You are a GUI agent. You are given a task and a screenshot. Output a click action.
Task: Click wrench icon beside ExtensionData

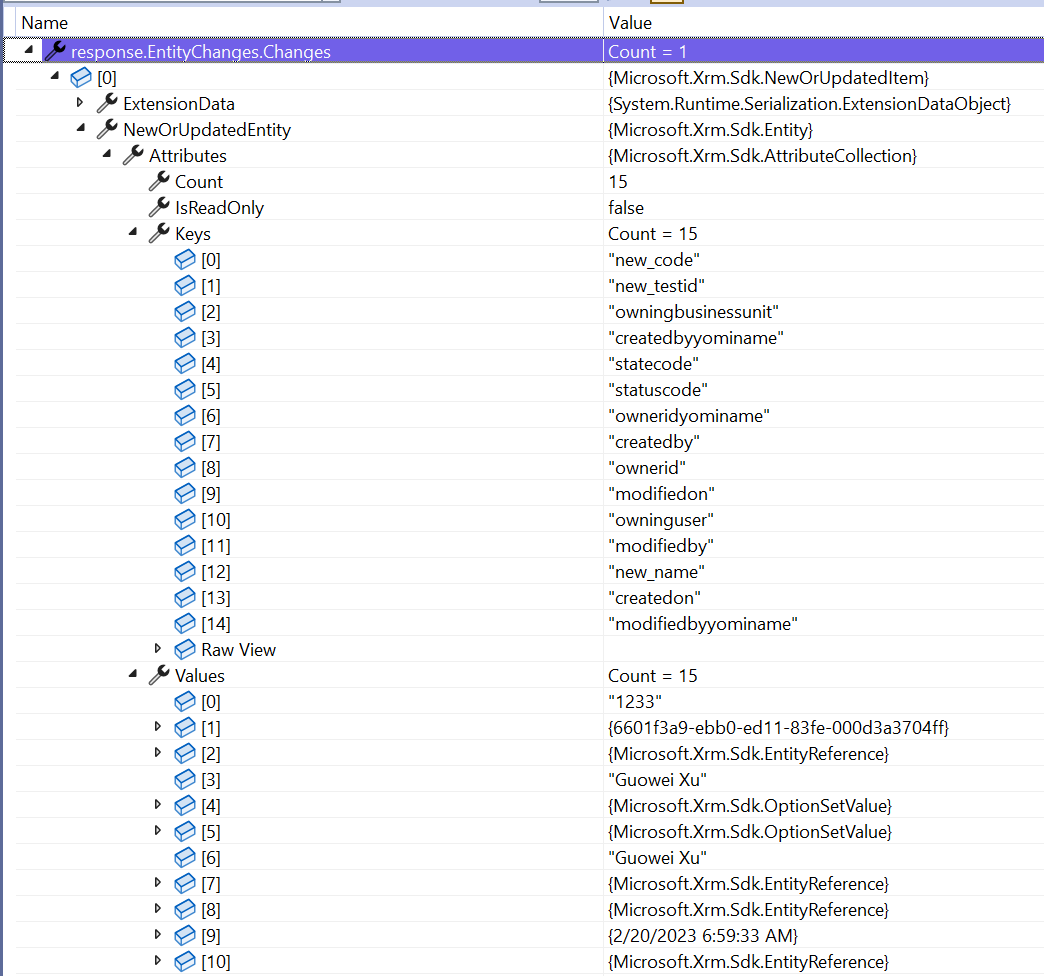tap(107, 103)
